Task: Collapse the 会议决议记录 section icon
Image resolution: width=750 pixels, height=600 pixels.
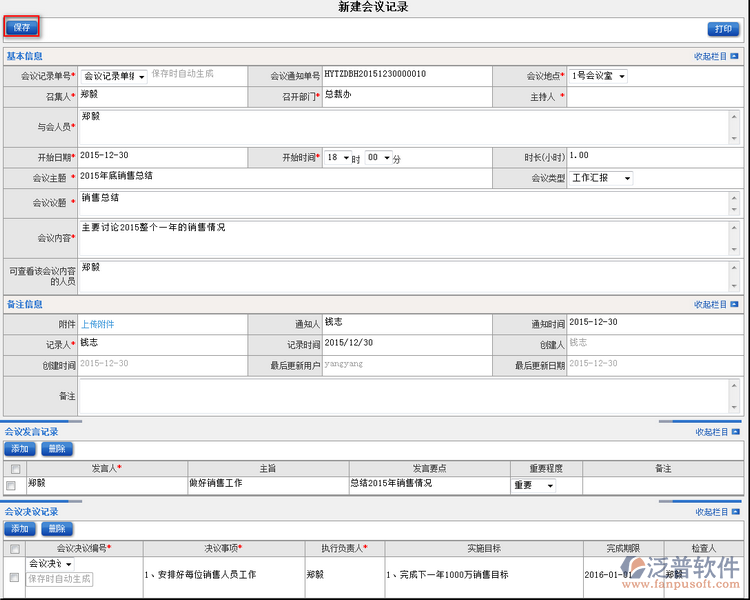Action: point(736,512)
